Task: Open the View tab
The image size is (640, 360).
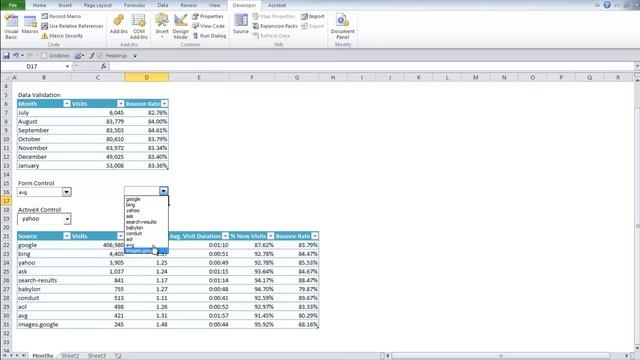Action: click(x=214, y=5)
